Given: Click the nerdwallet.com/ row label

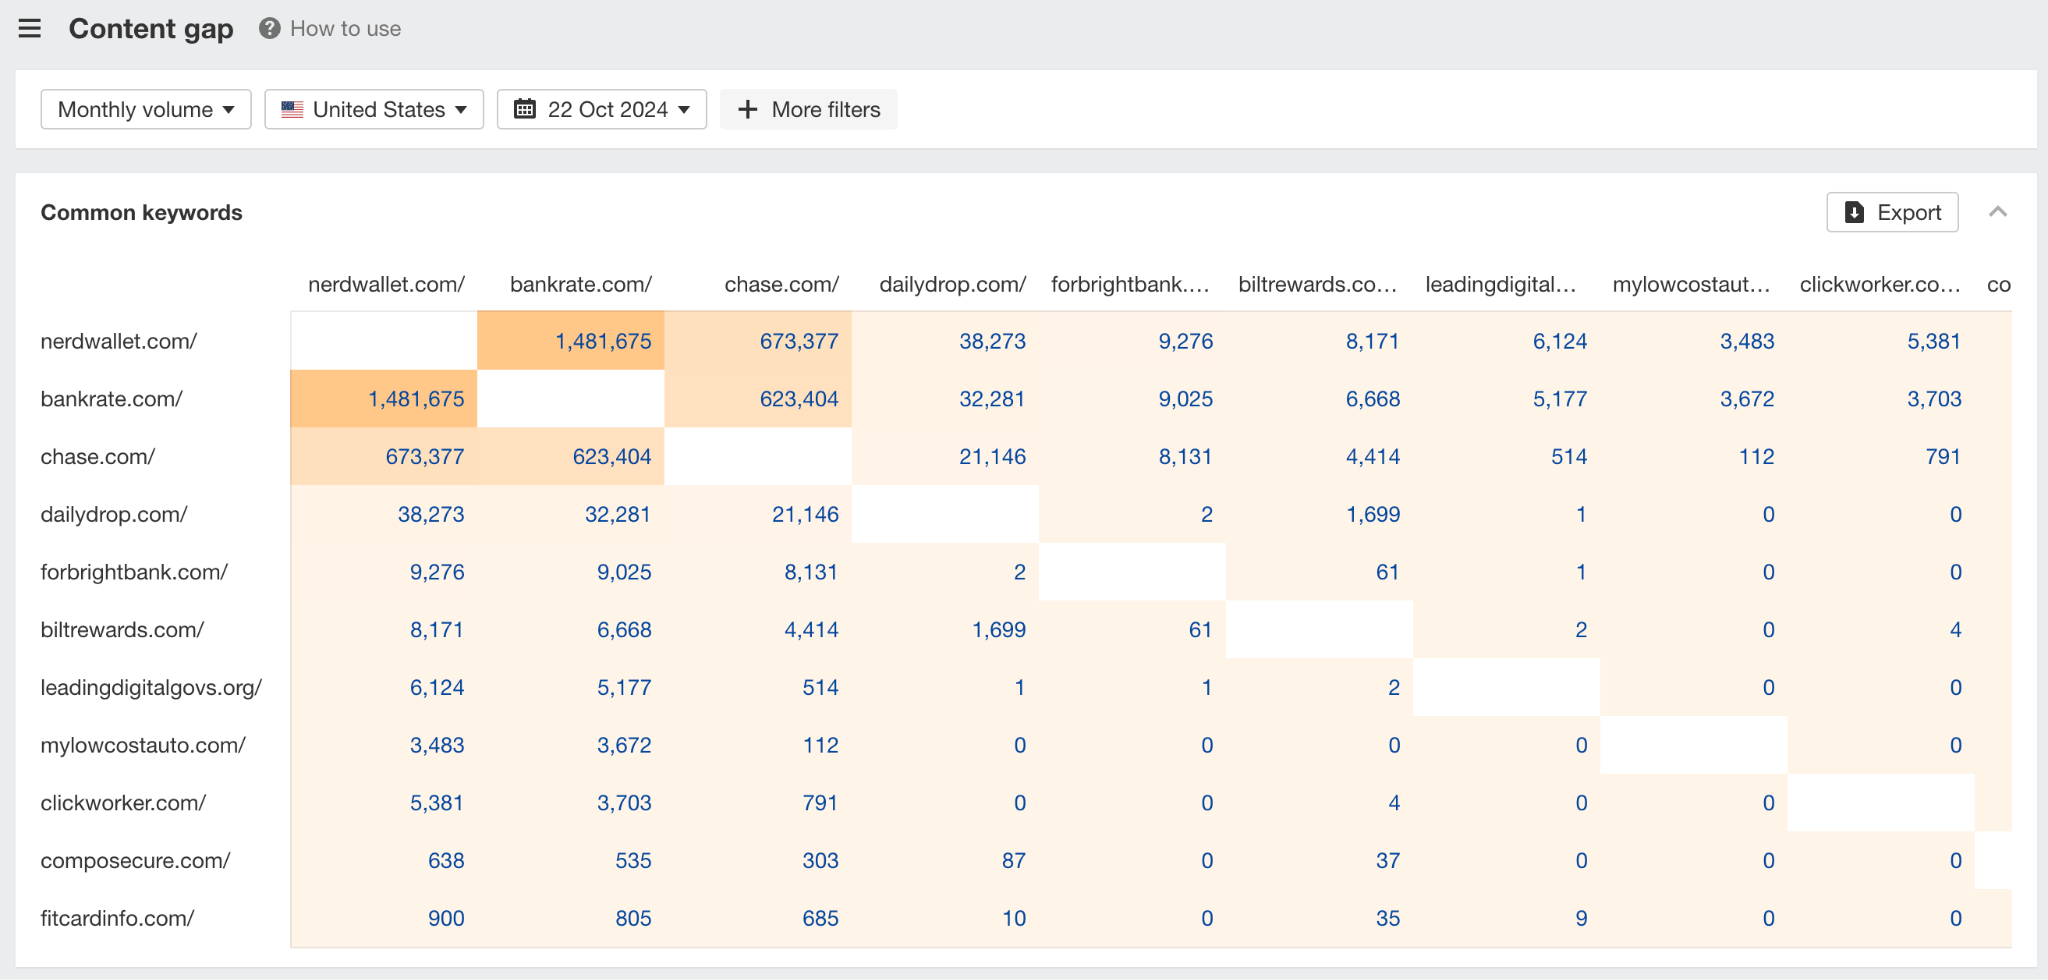Looking at the screenshot, I should coord(118,340).
